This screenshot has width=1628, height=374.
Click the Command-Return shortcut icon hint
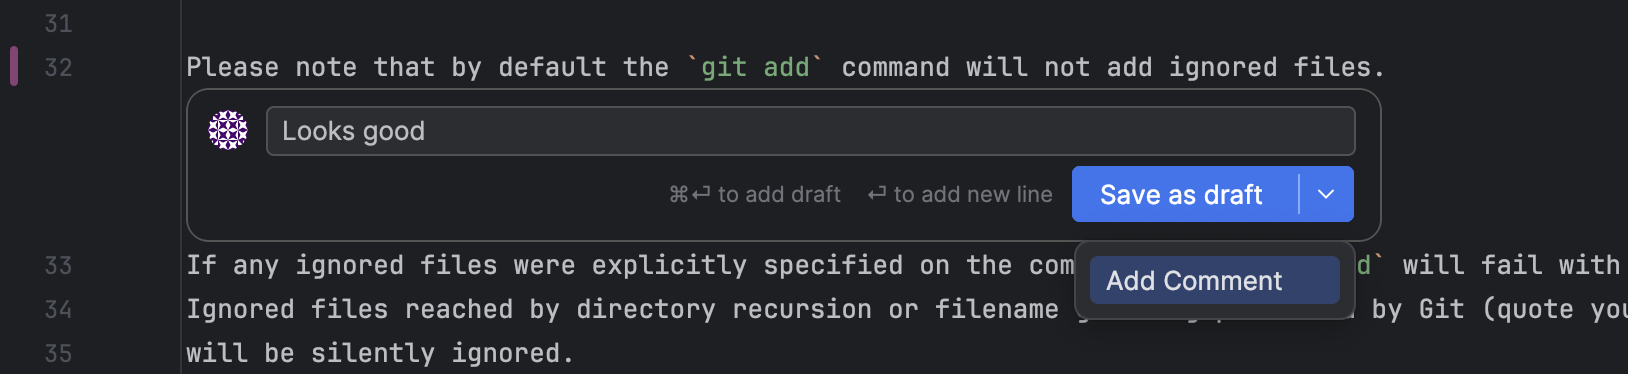point(690,194)
